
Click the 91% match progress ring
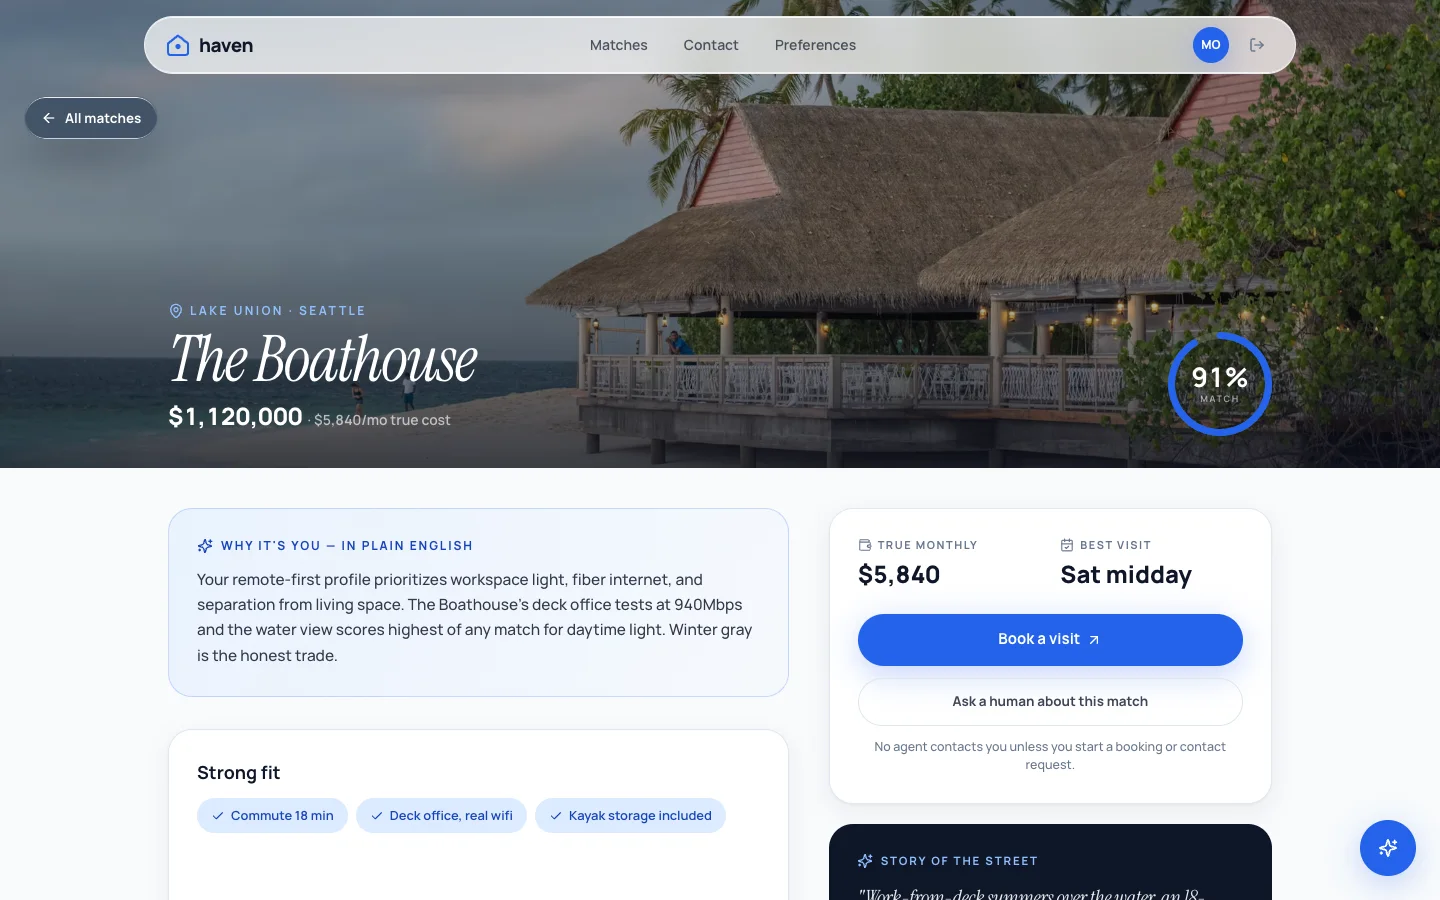tap(1219, 384)
